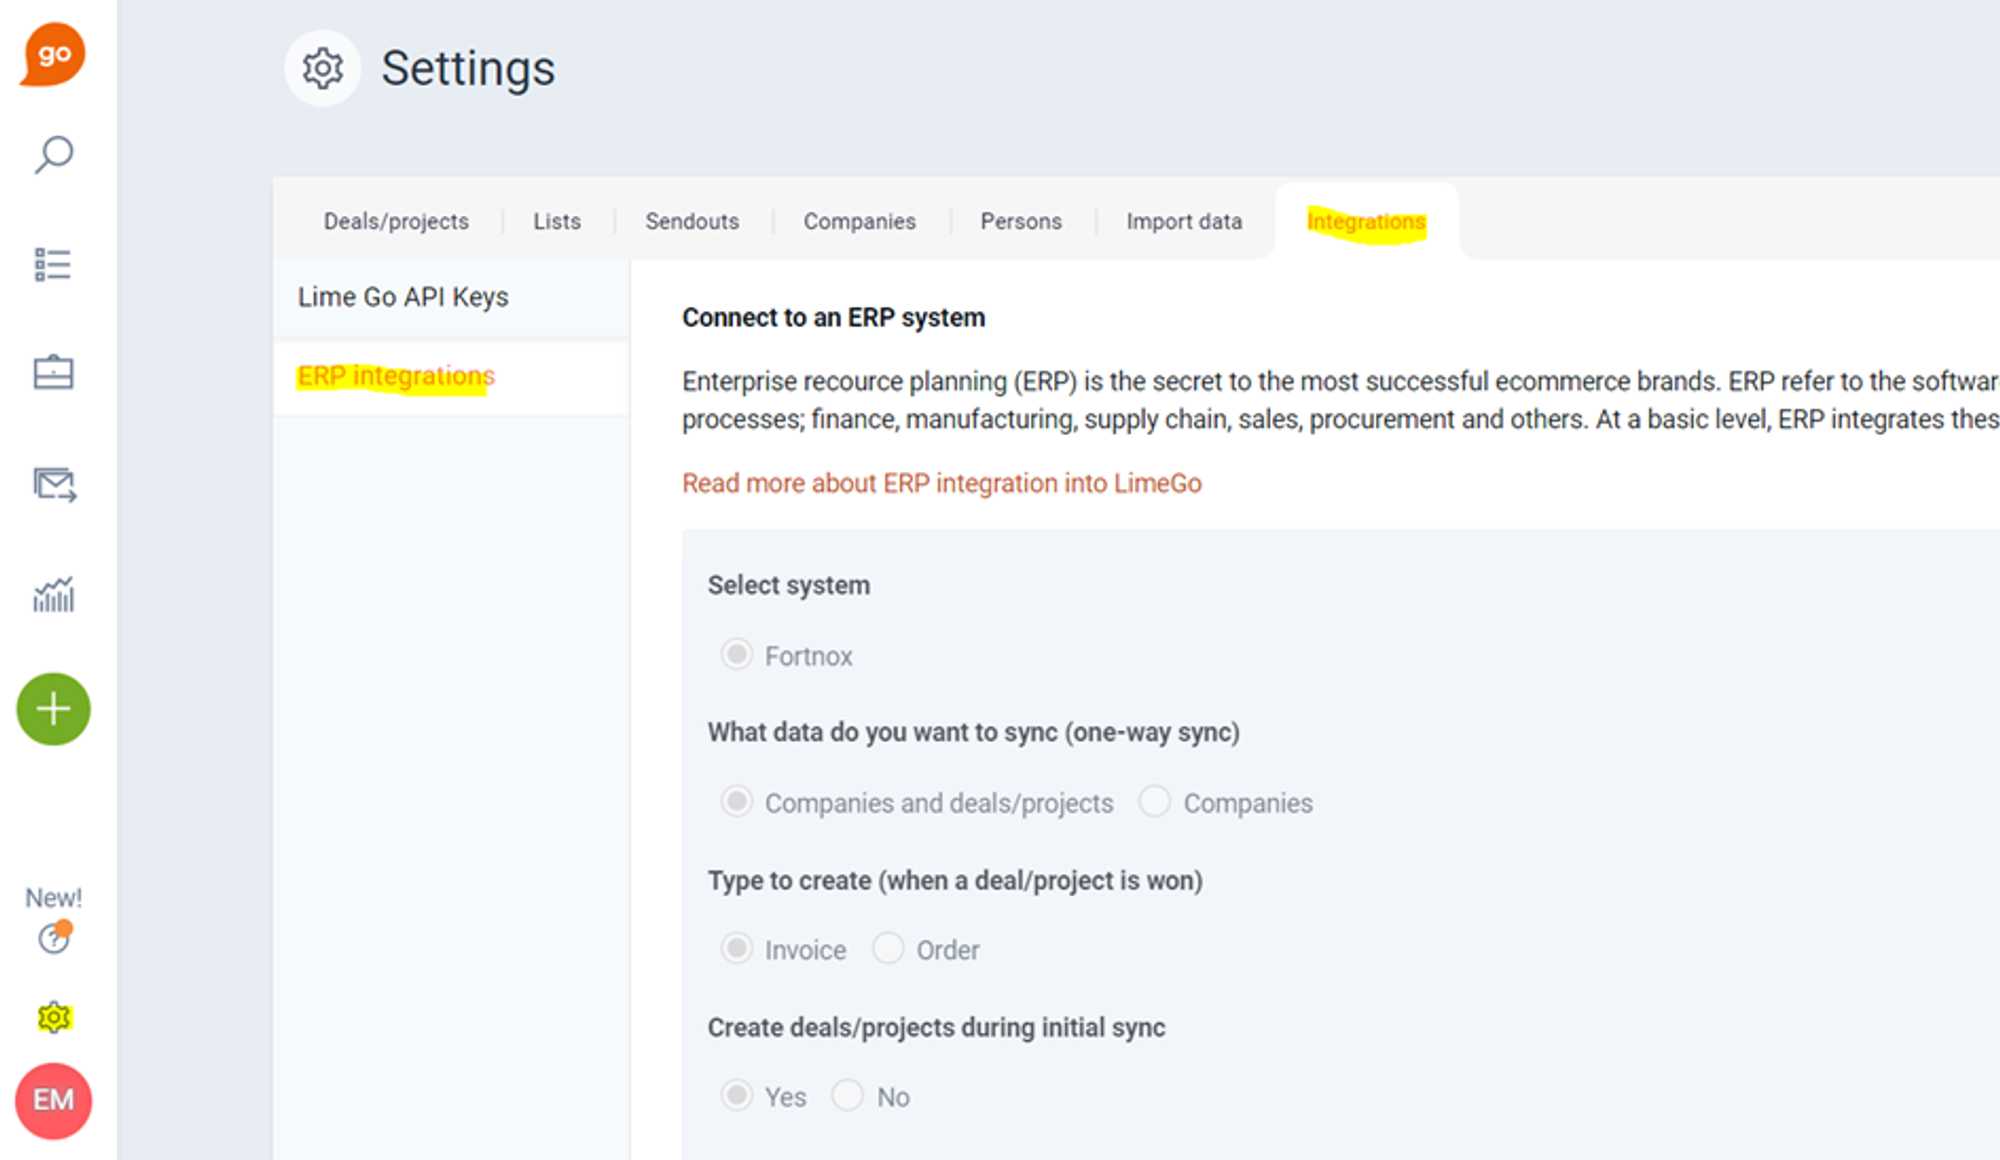Select the Companies-only sync radio button

click(x=1154, y=802)
